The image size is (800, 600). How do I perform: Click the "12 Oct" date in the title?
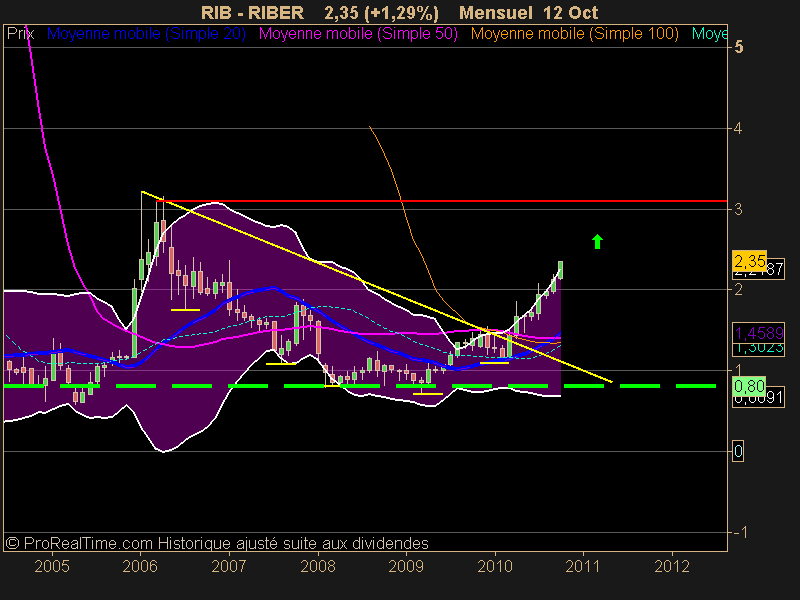570,12
